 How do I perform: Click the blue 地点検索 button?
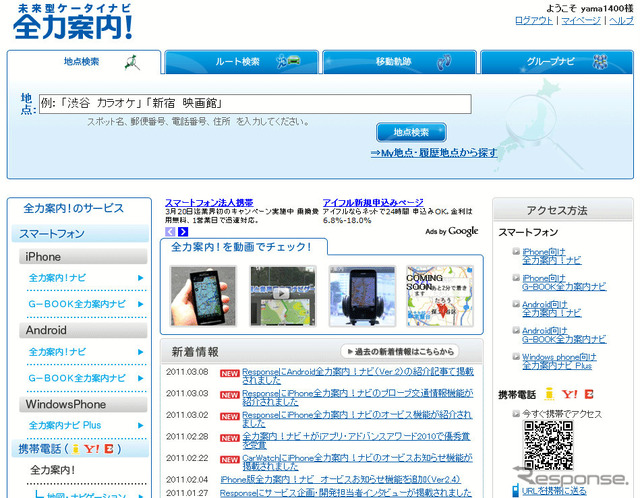pos(411,132)
